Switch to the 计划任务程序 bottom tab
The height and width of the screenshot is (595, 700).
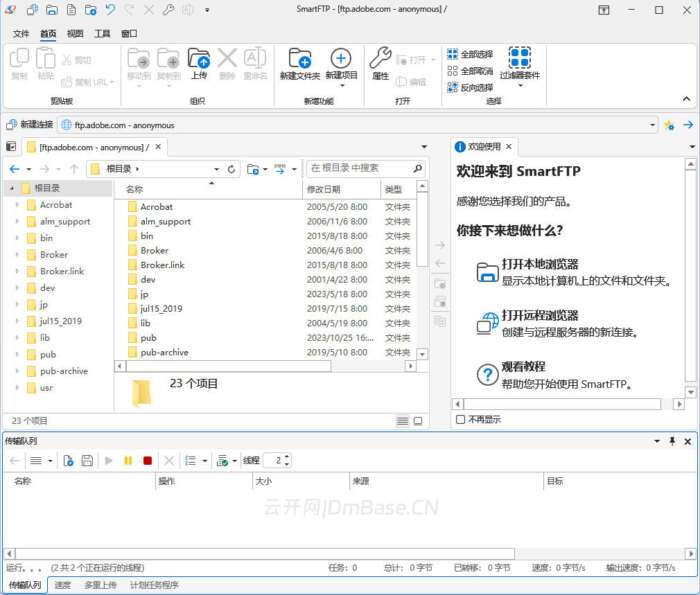point(154,585)
